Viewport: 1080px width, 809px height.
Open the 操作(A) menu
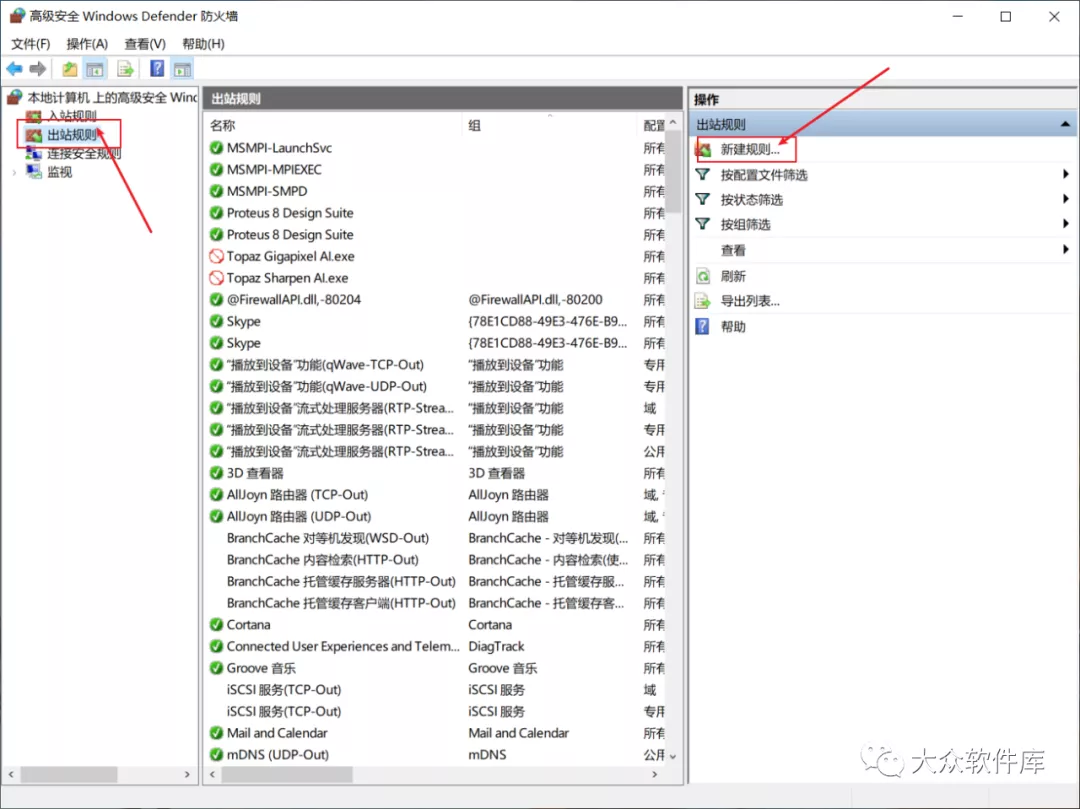tap(87, 44)
